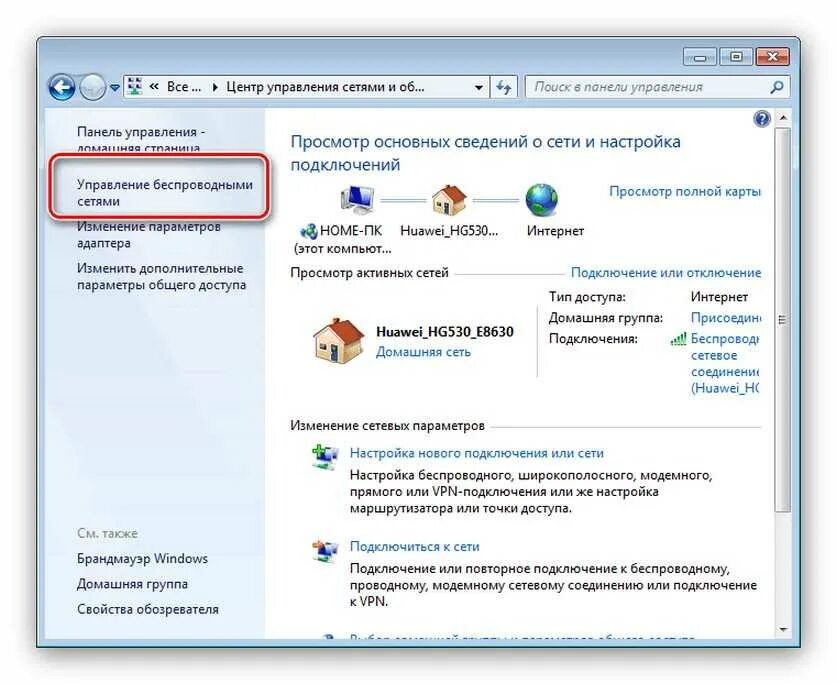The image size is (837, 684).
Task: Open the recent pages dropdown arrow
Action: tap(114, 87)
